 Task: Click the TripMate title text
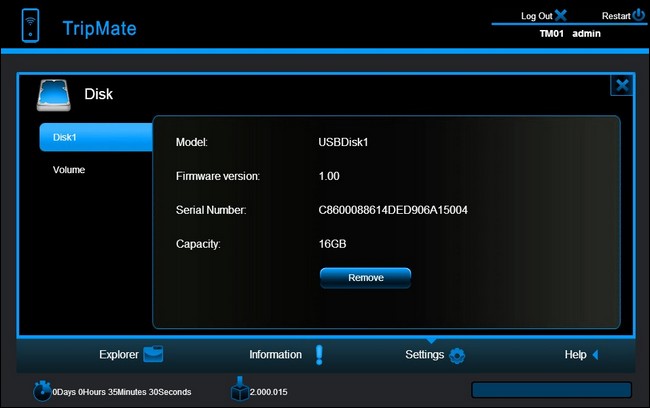click(99, 28)
